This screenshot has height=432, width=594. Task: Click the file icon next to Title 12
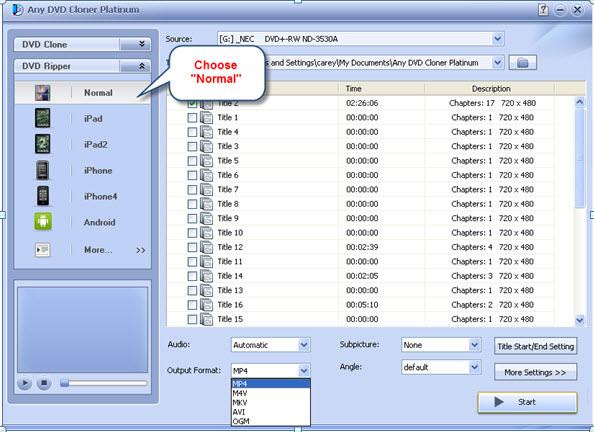pos(206,247)
